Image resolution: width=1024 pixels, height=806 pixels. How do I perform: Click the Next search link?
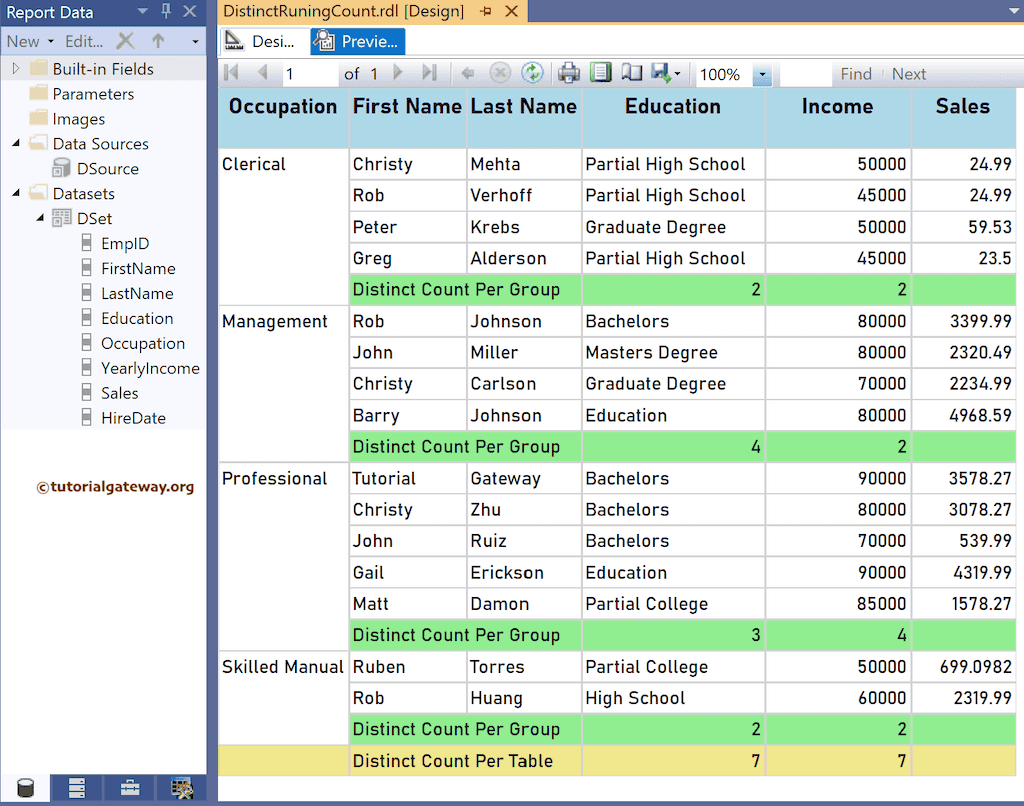pos(909,72)
